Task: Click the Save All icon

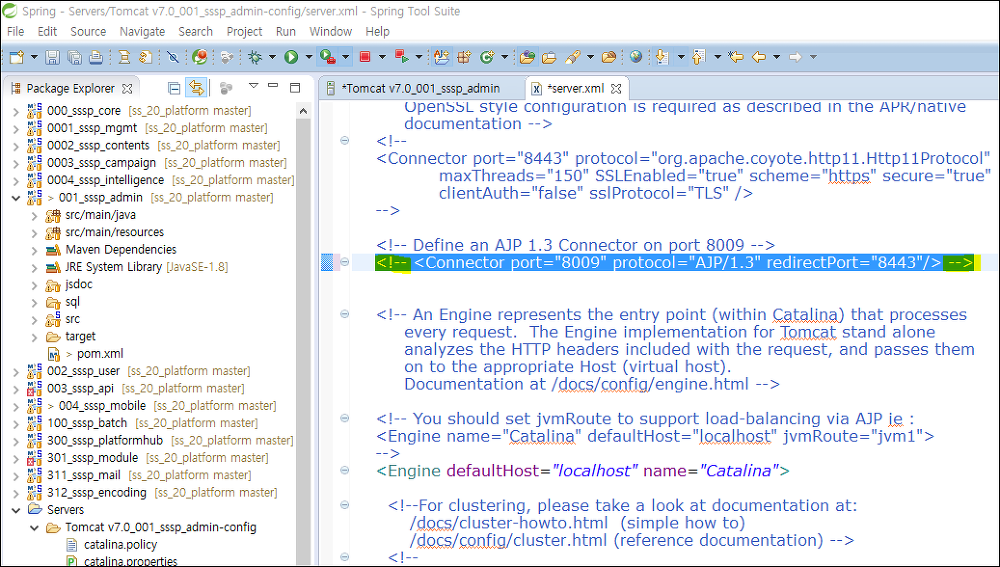Action: pyautogui.click(x=74, y=57)
